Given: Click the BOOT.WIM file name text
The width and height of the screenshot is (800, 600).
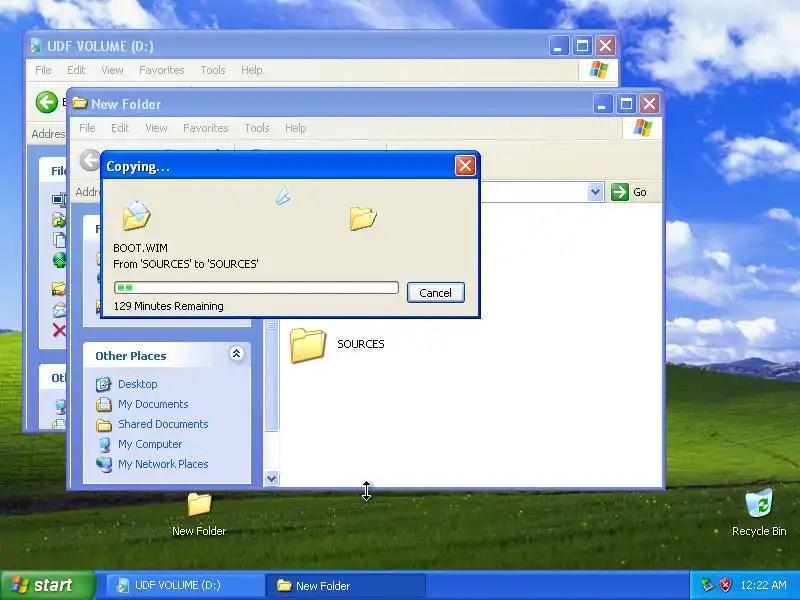Looking at the screenshot, I should 140,248.
